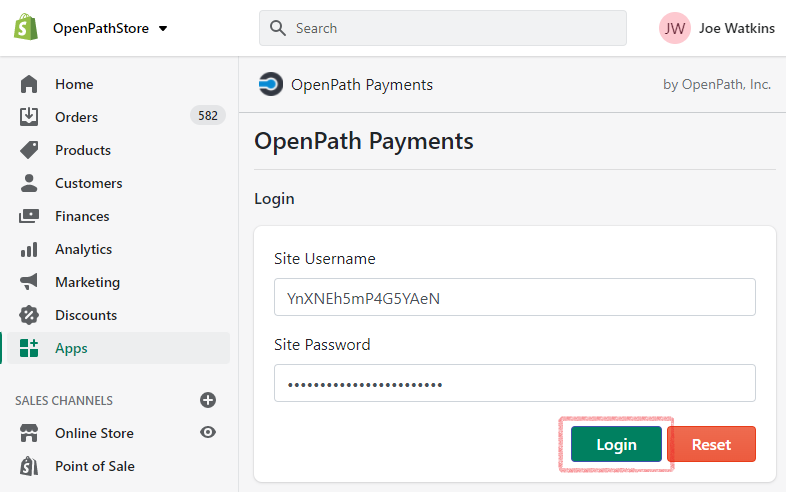
Task: Open the Orders section
Action: tap(76, 117)
